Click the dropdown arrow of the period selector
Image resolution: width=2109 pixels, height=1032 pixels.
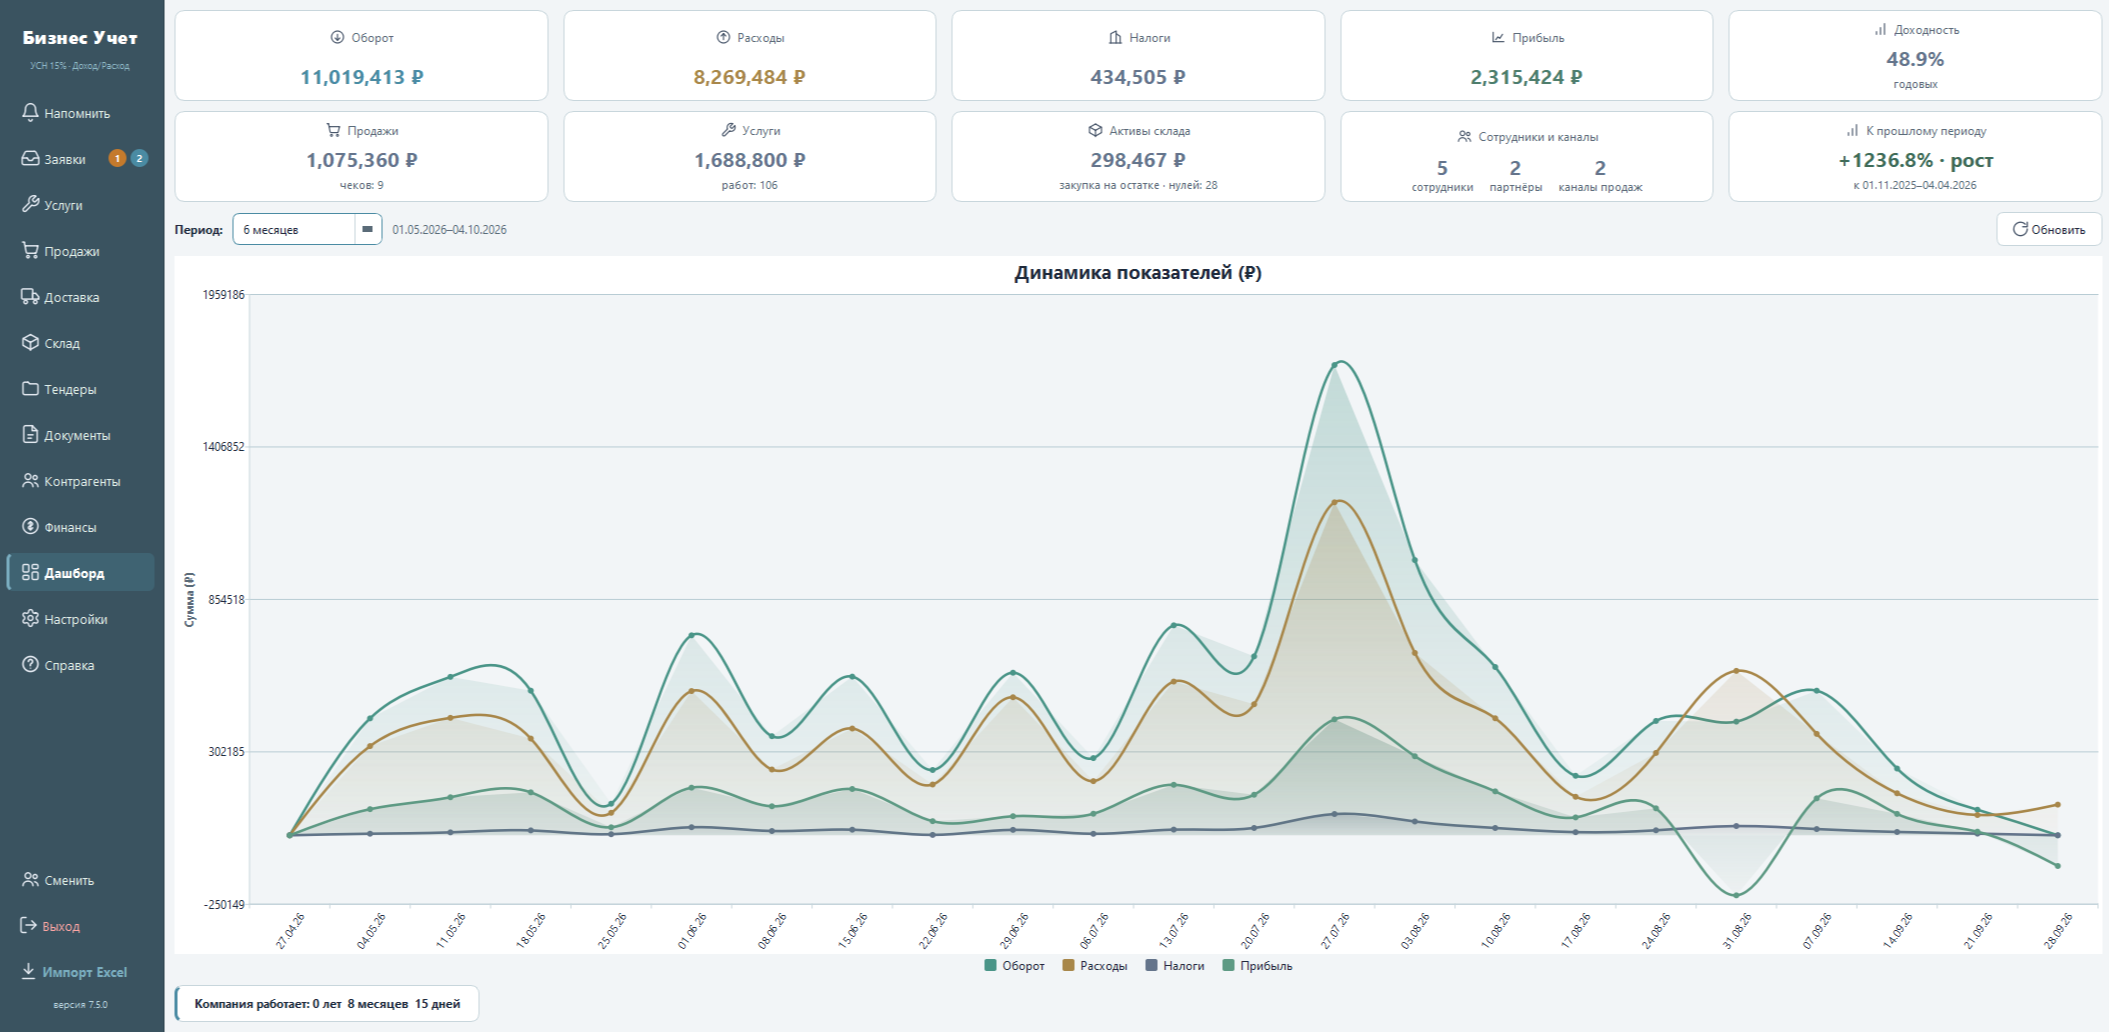click(367, 229)
